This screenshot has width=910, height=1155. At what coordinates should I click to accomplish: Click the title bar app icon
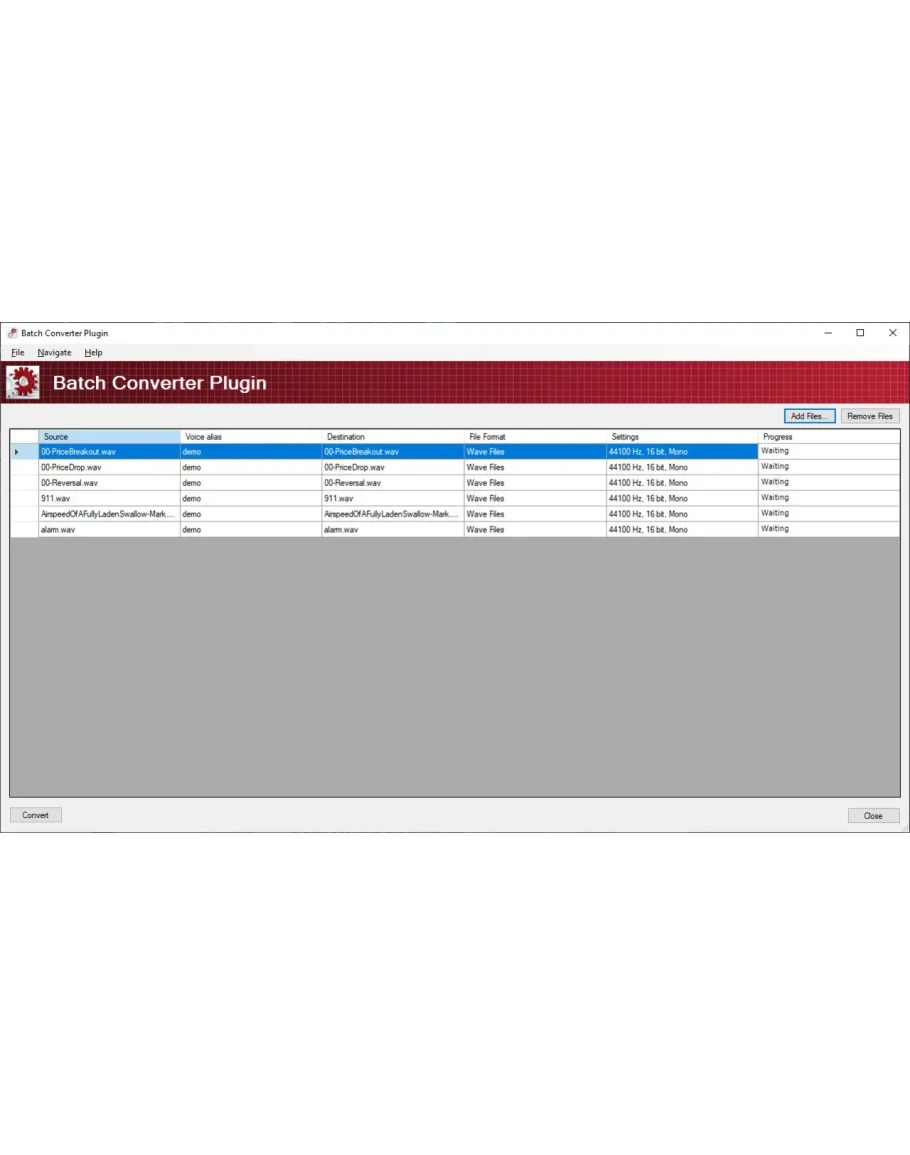click(x=12, y=333)
